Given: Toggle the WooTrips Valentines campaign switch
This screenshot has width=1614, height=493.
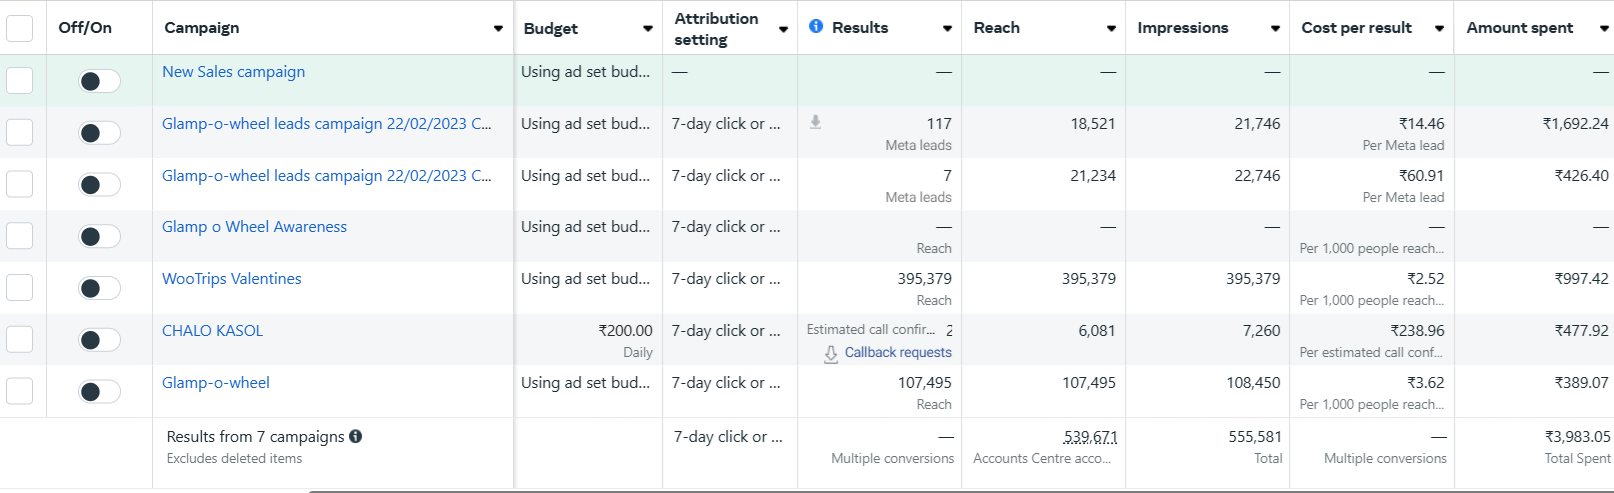Looking at the screenshot, I should pos(99,288).
